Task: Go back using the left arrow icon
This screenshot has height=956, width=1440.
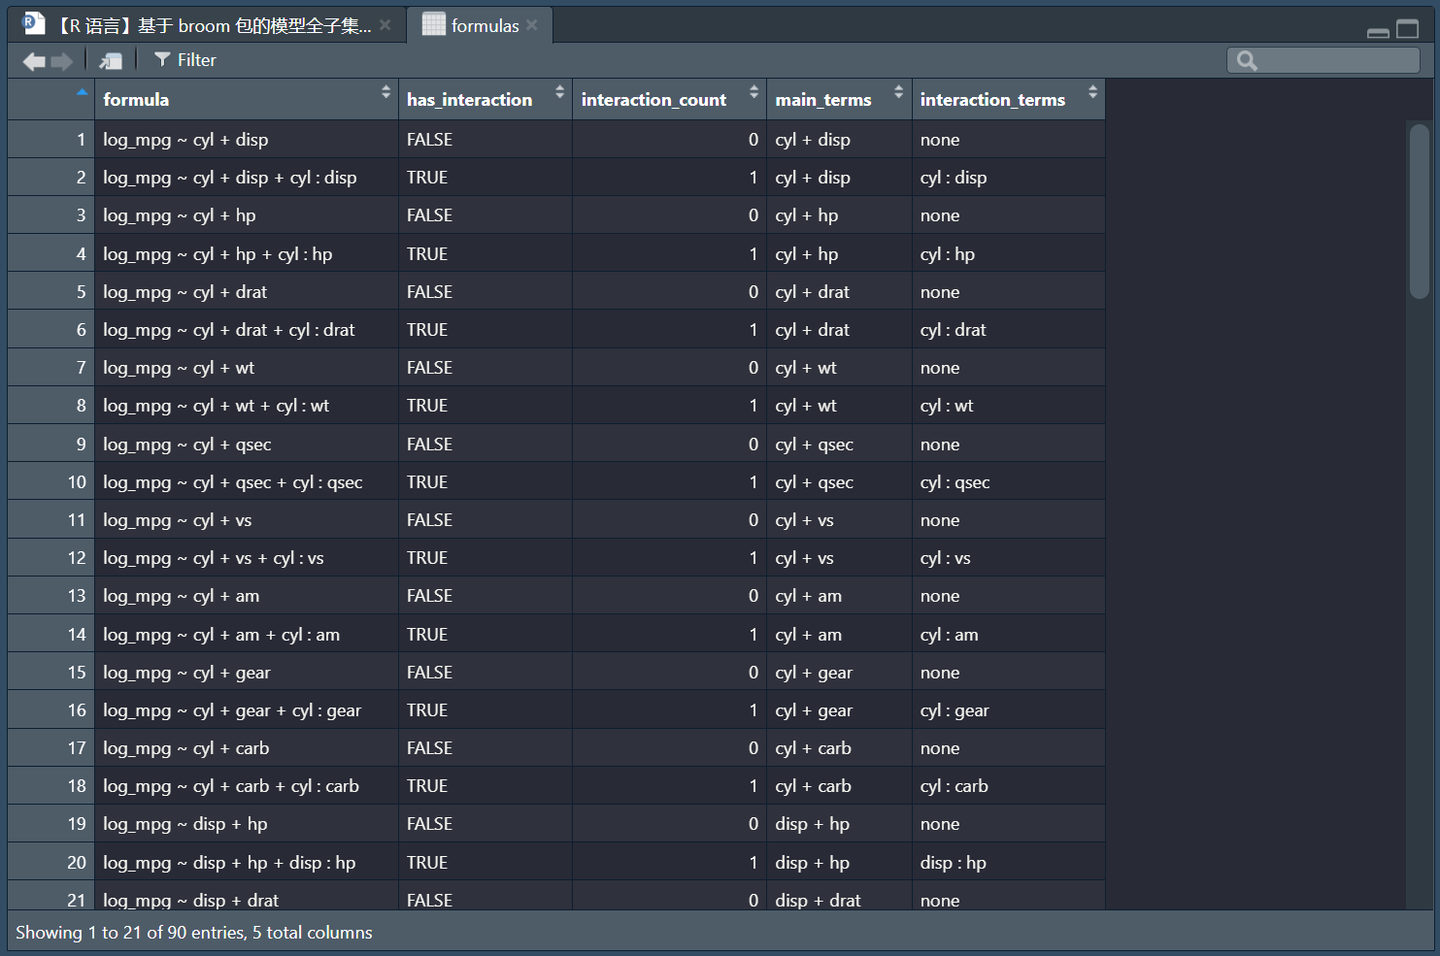Action: click(x=34, y=61)
